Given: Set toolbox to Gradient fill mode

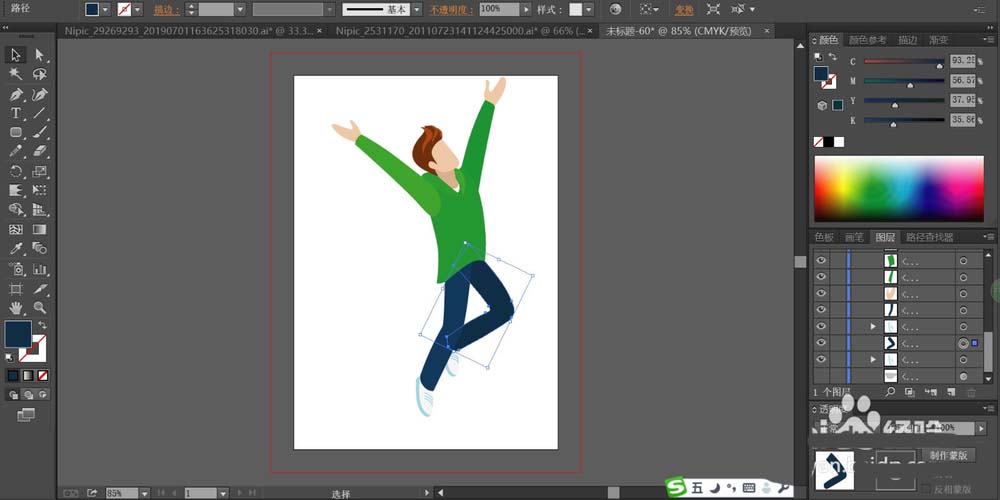Looking at the screenshot, I should click(28, 376).
